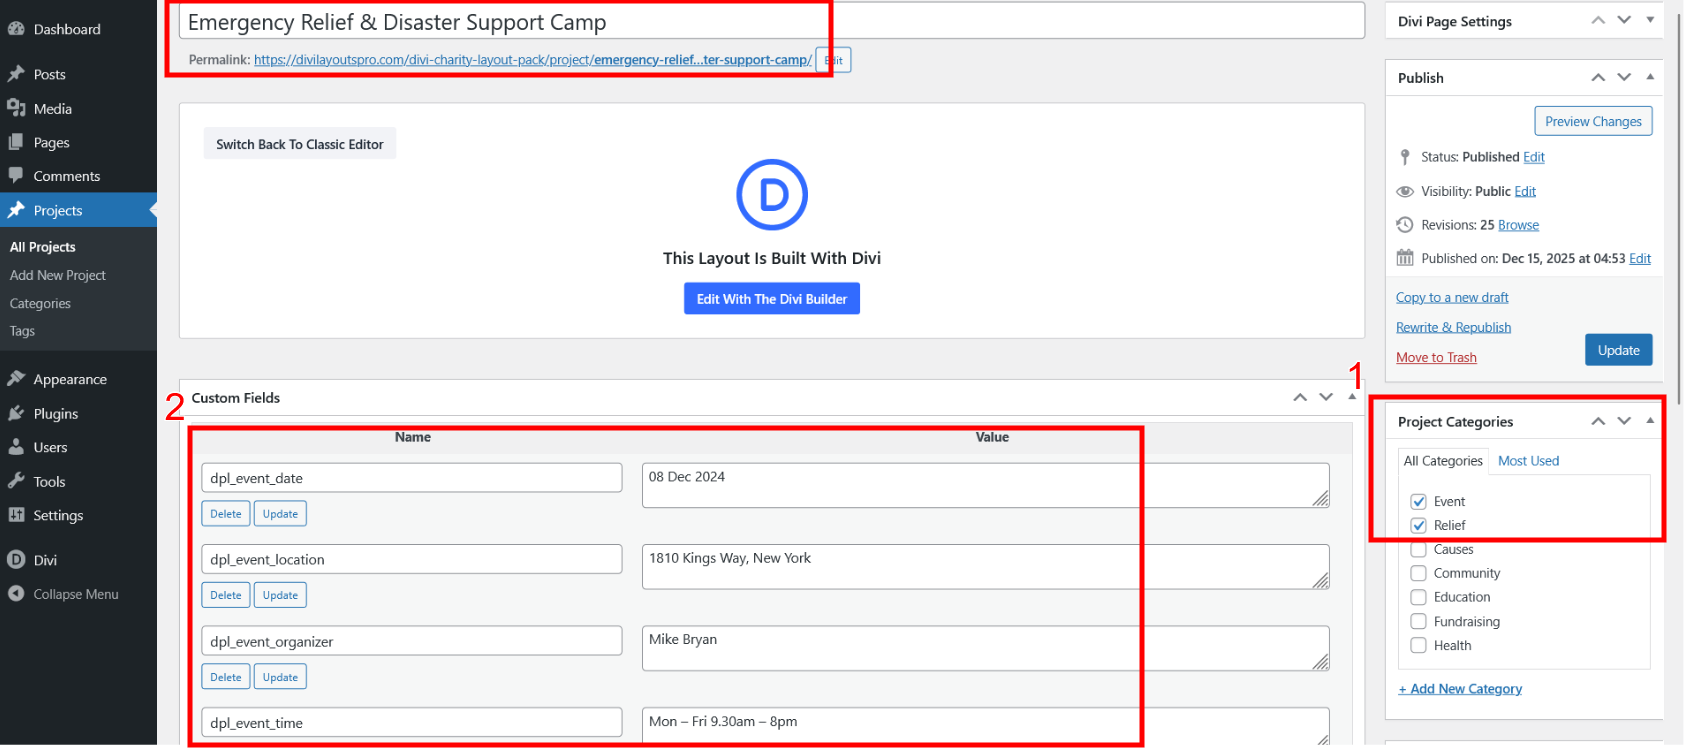Click the Divi circle icon in sidebar
1694x750 pixels.
point(16,560)
